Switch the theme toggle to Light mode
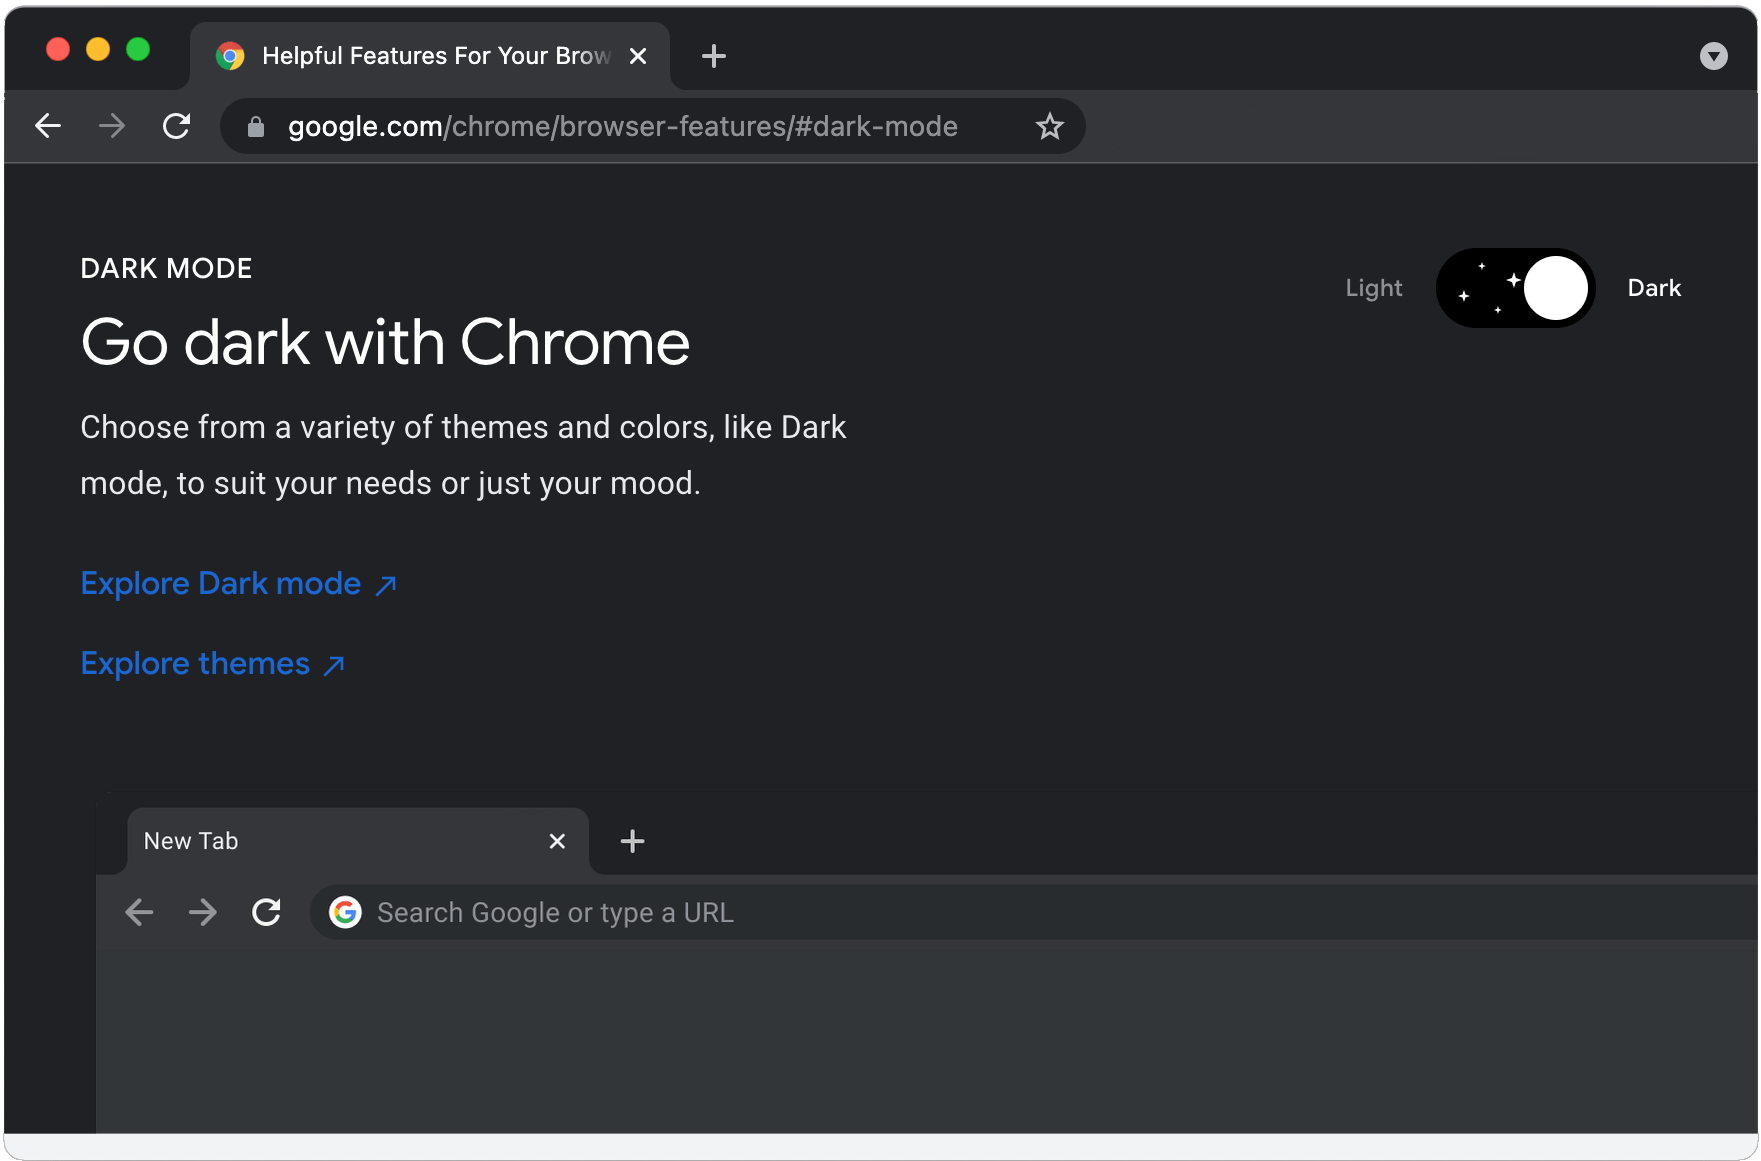Image resolution: width=1761 pixels, height=1161 pixels. (1515, 288)
